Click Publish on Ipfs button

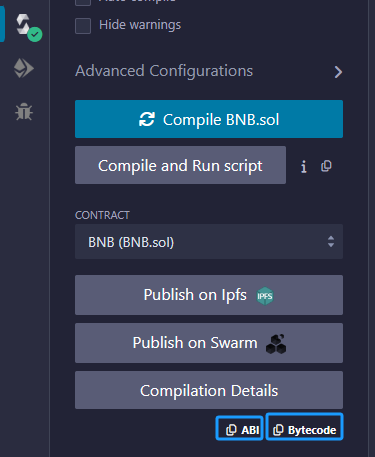pyautogui.click(x=209, y=295)
